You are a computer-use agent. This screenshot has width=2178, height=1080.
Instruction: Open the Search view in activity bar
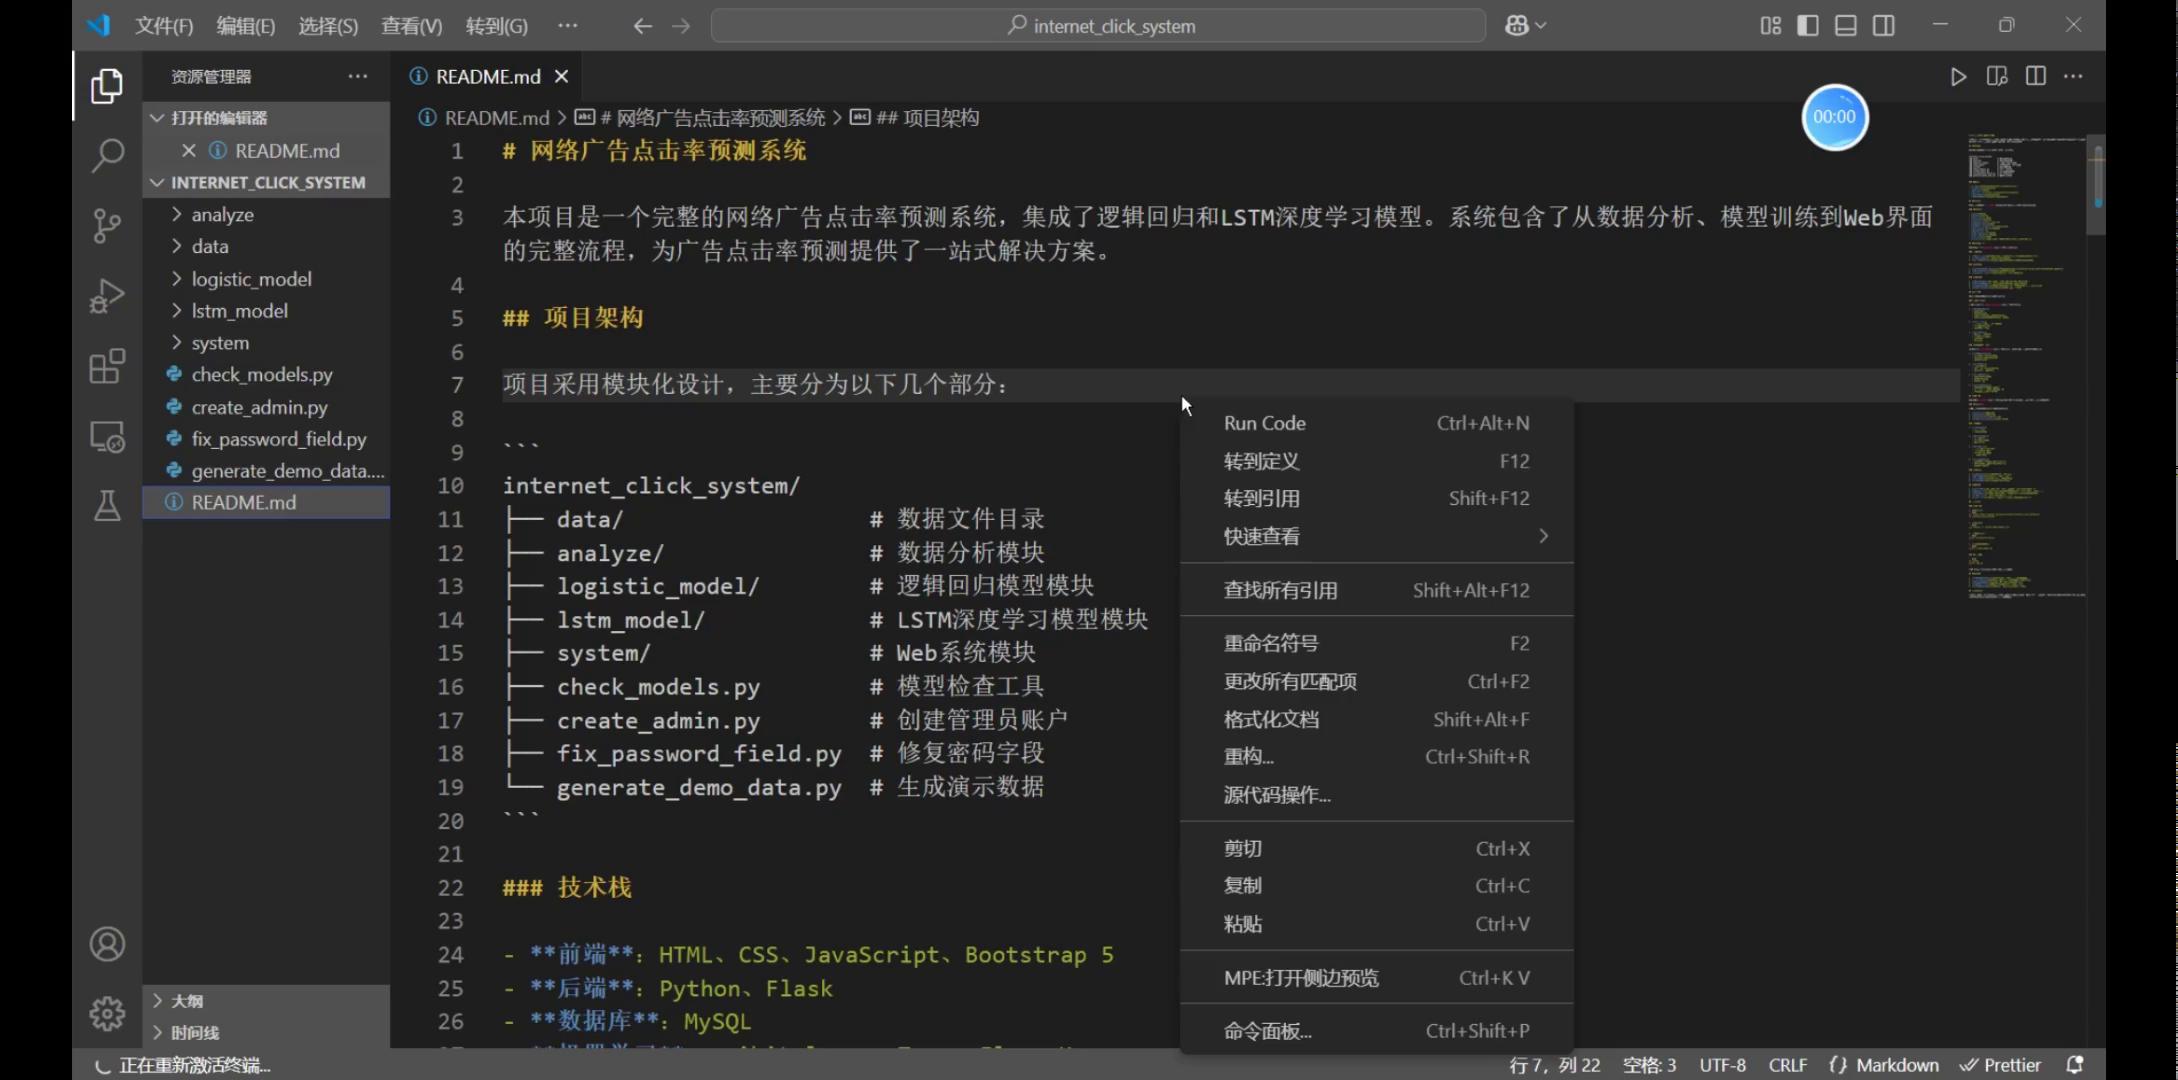(107, 155)
